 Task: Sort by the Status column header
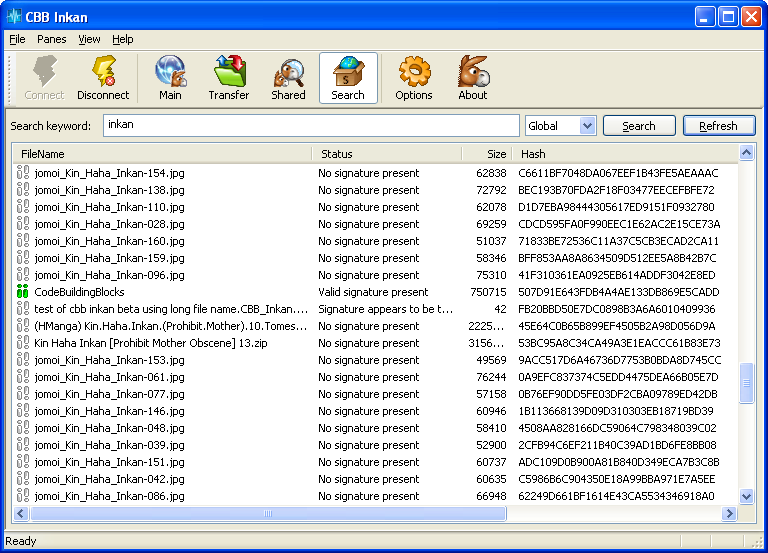pos(386,154)
